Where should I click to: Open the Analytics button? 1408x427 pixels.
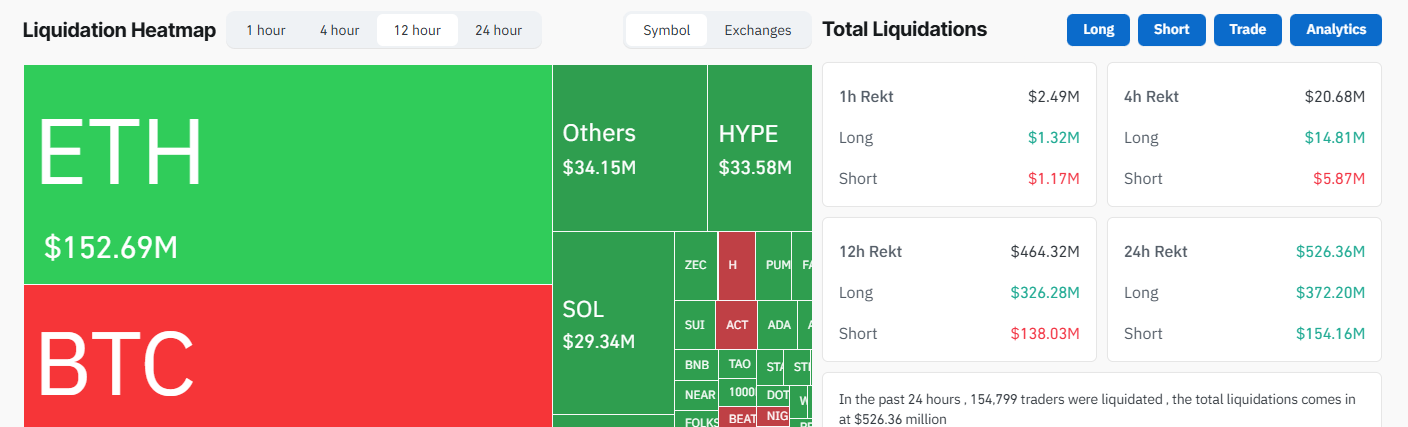point(1336,30)
